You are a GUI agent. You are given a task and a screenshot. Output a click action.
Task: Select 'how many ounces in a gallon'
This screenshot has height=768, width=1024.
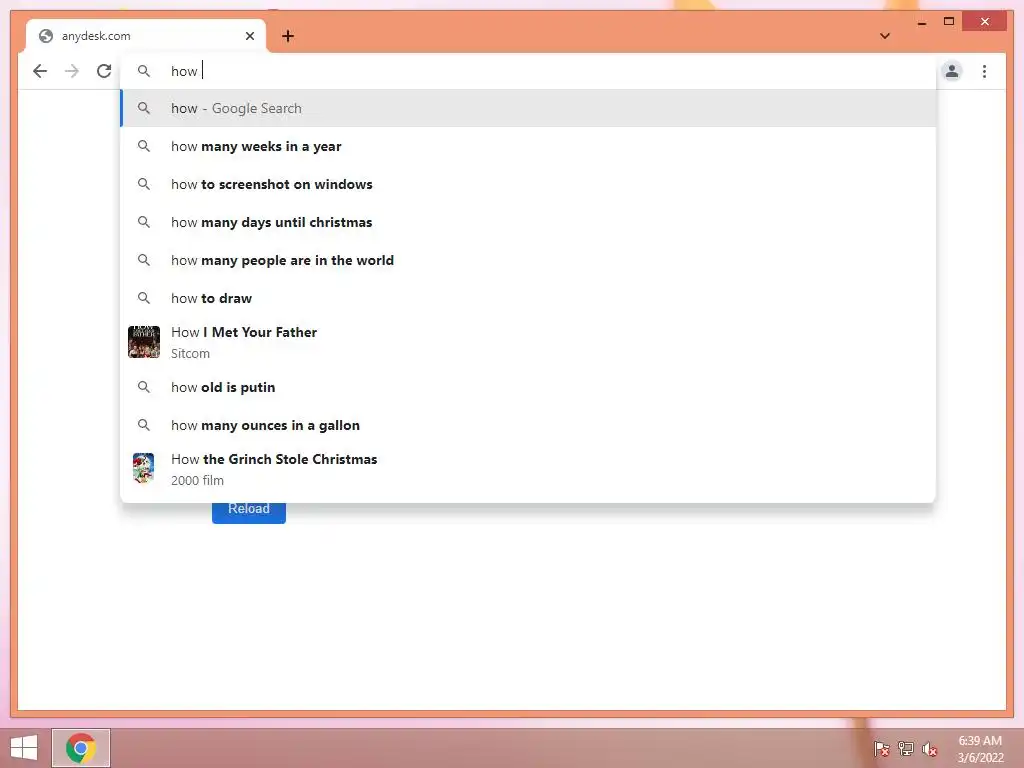pos(528,425)
